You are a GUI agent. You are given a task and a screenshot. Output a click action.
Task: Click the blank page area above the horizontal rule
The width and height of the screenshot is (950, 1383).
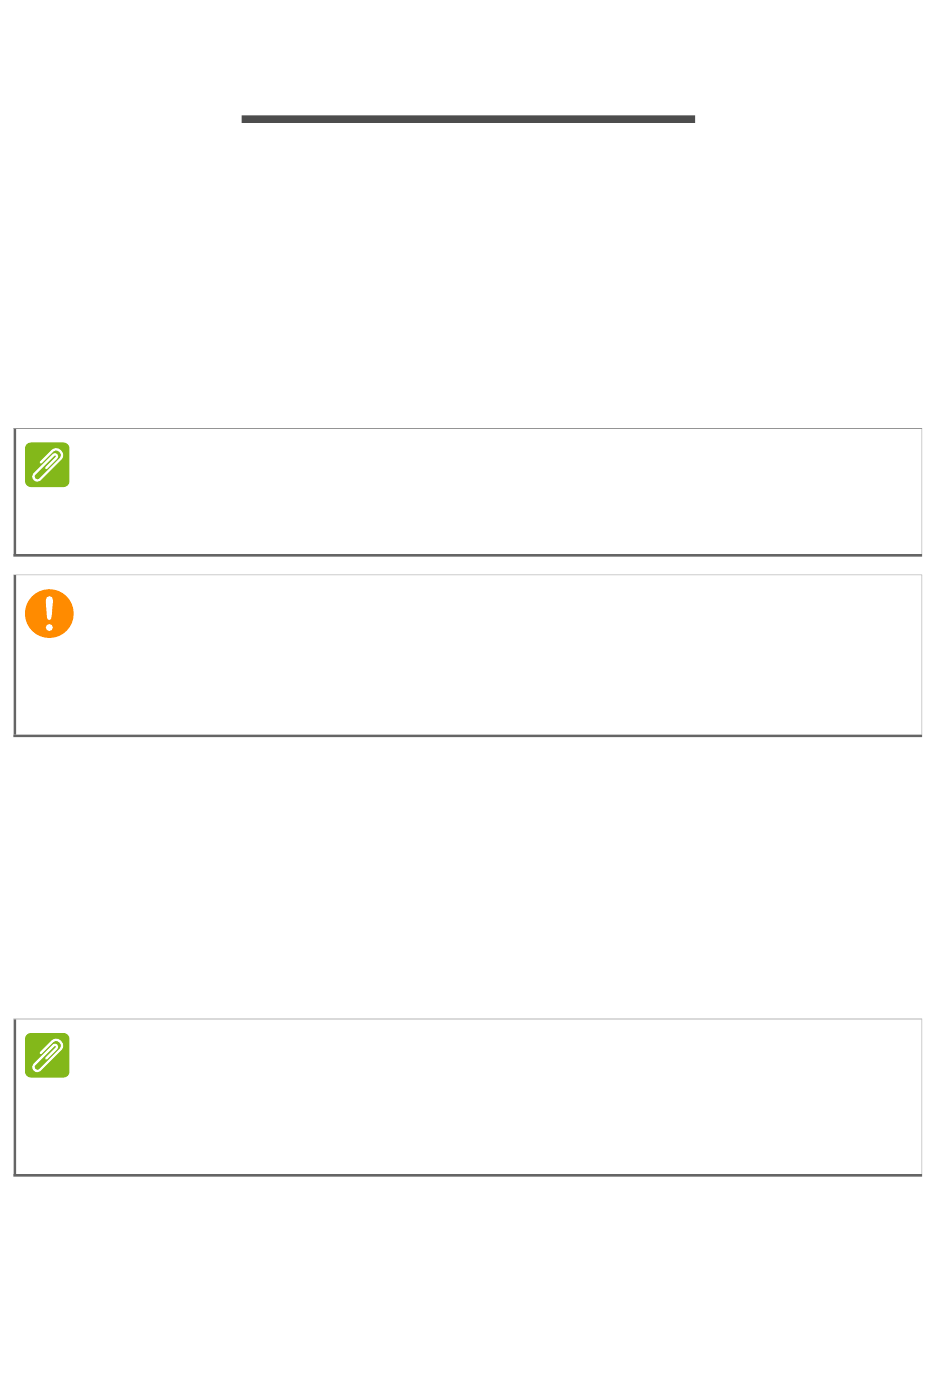pyautogui.click(x=468, y=56)
